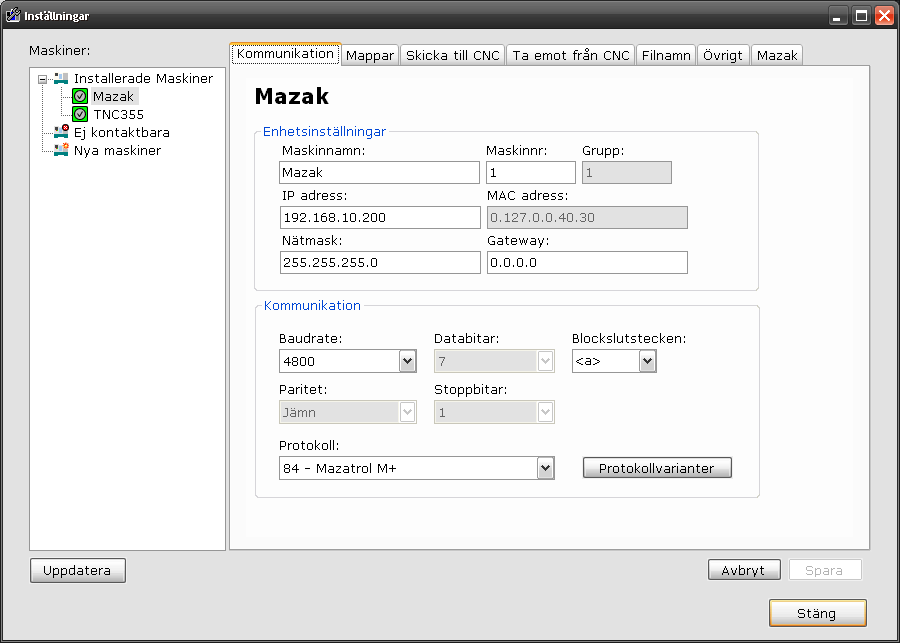Viewport: 900px width, 643px height.
Task: Select Nya maskiner tree entry
Action: tap(117, 151)
